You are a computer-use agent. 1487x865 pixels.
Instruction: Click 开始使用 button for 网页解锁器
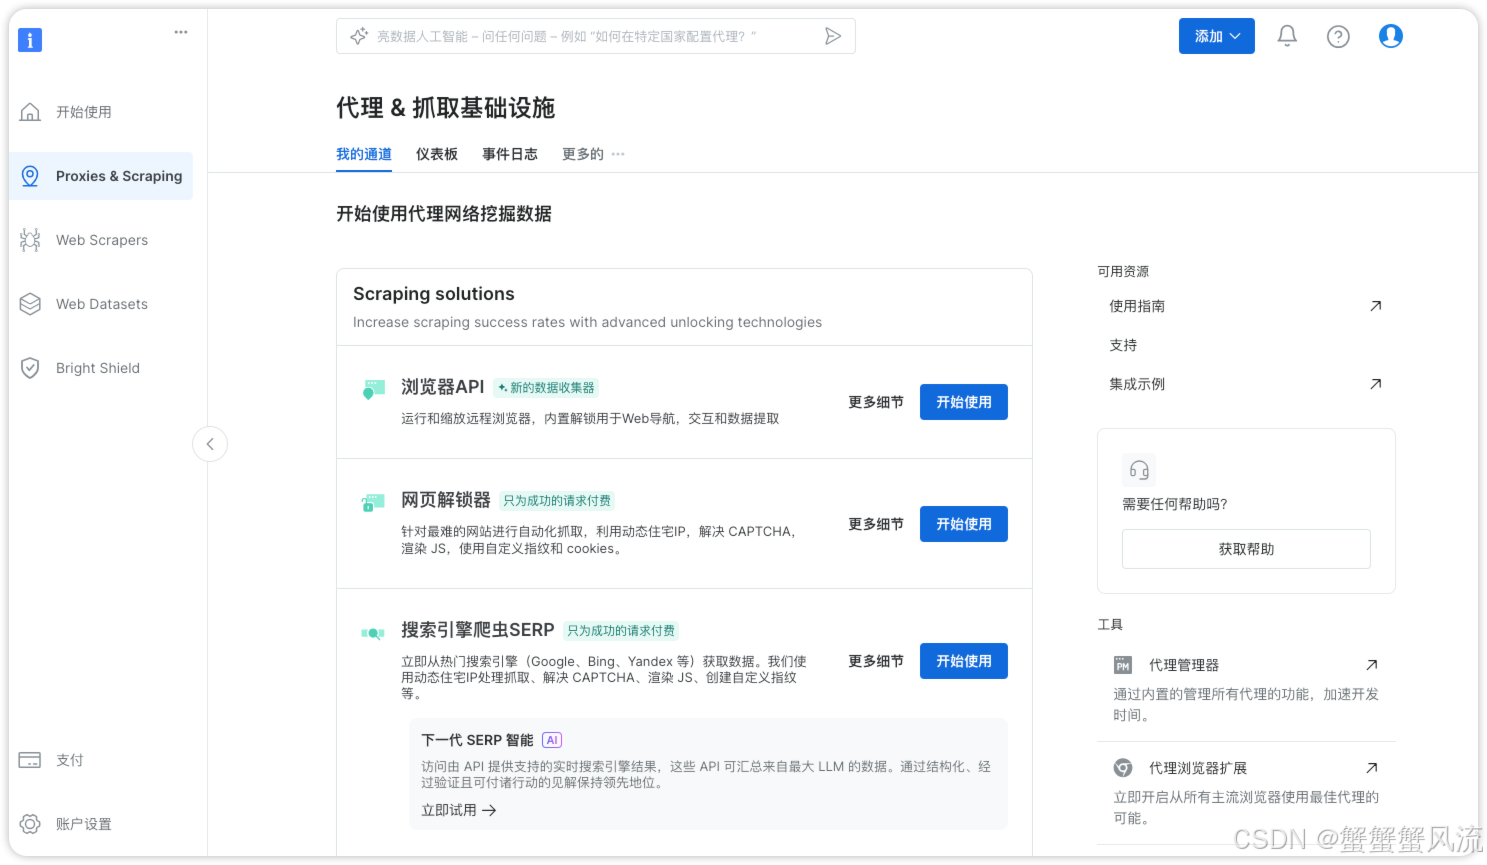click(x=964, y=524)
